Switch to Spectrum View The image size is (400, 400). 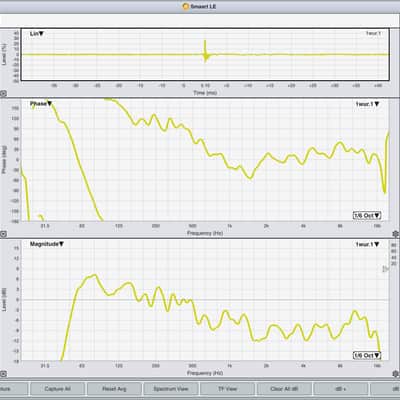[x=171, y=389]
